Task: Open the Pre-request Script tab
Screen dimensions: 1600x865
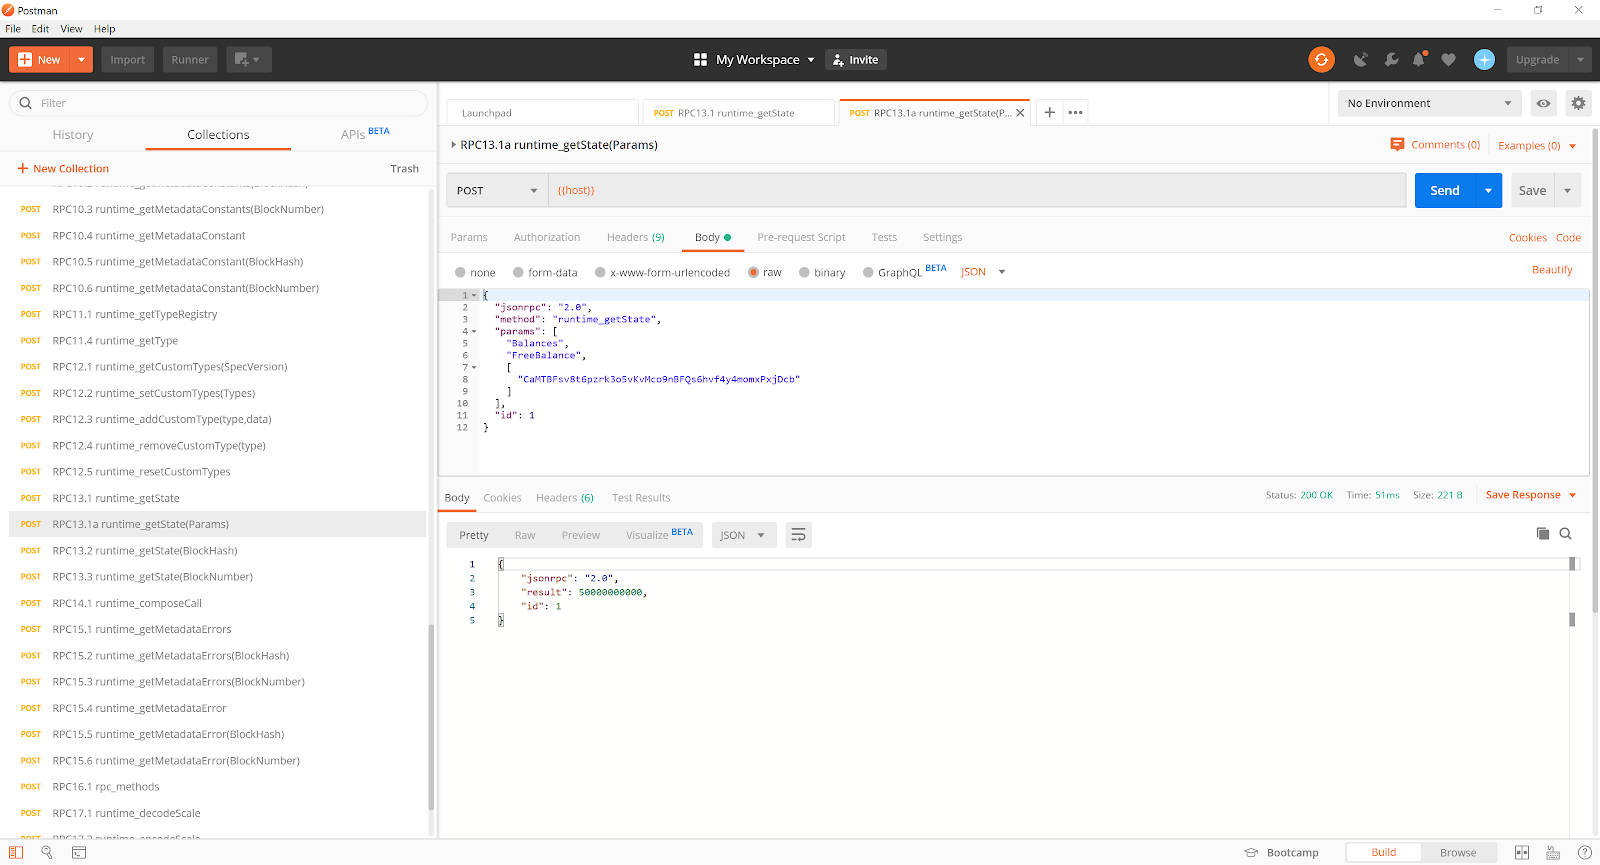Action: tap(801, 238)
